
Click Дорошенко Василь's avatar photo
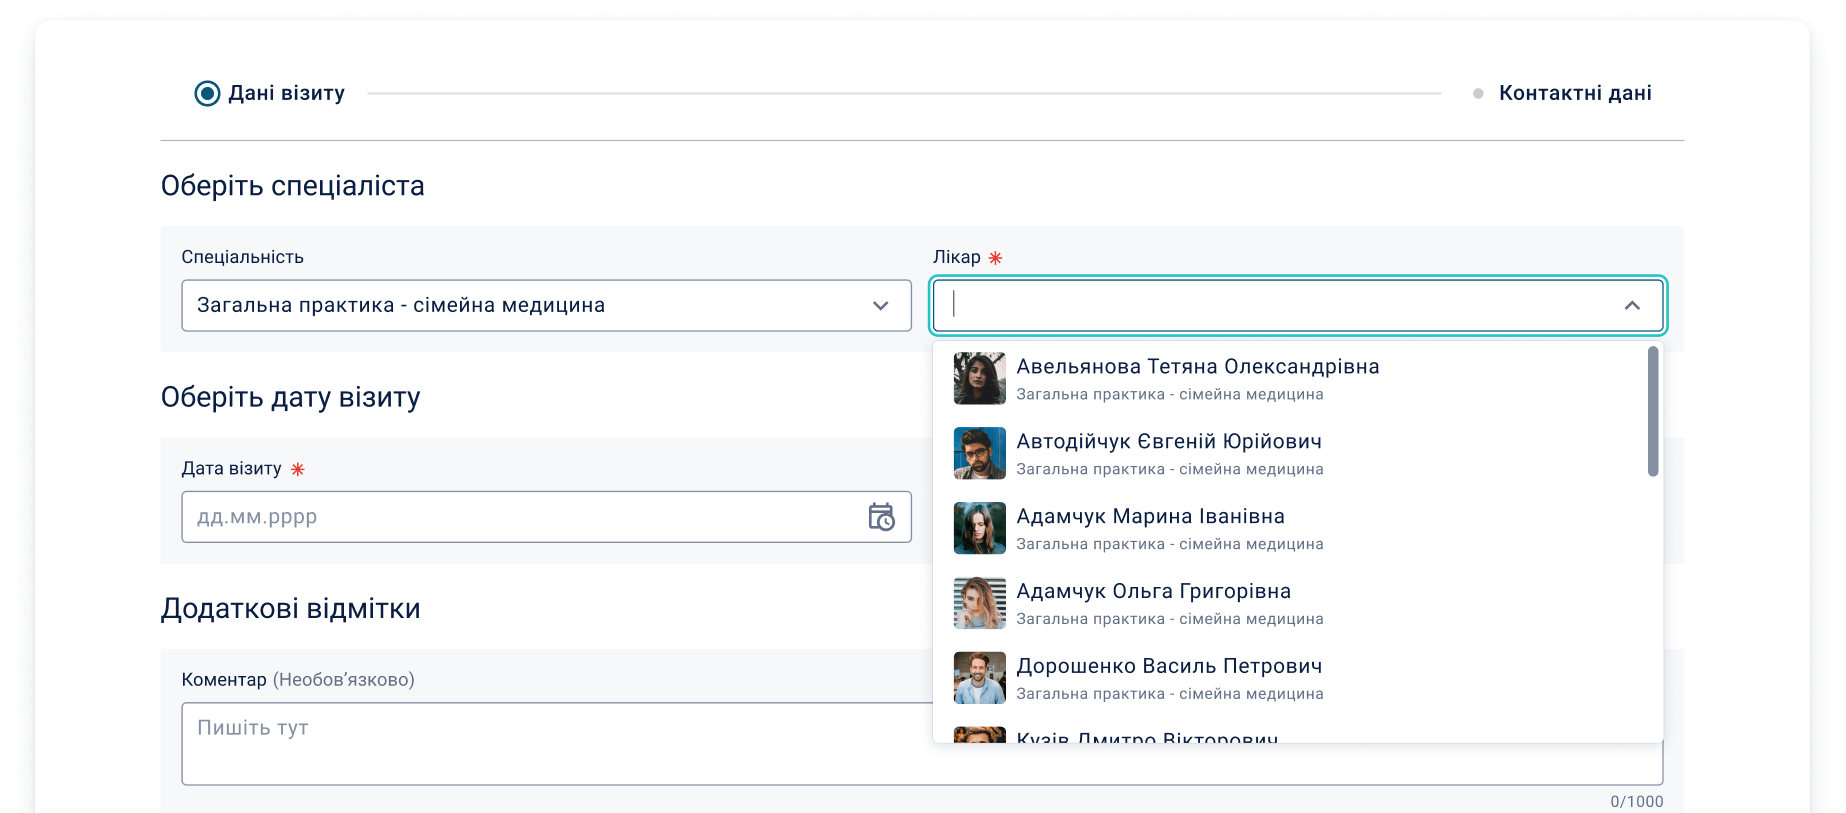coord(979,678)
